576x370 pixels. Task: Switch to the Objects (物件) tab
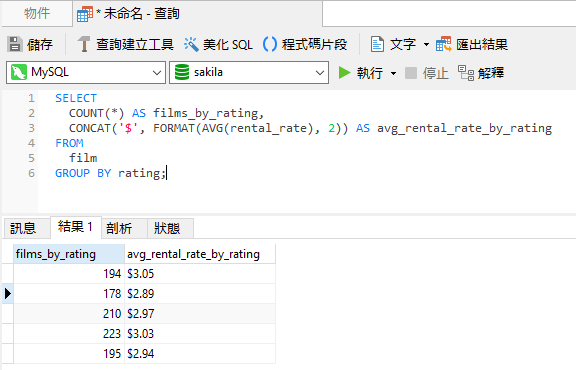pos(37,14)
